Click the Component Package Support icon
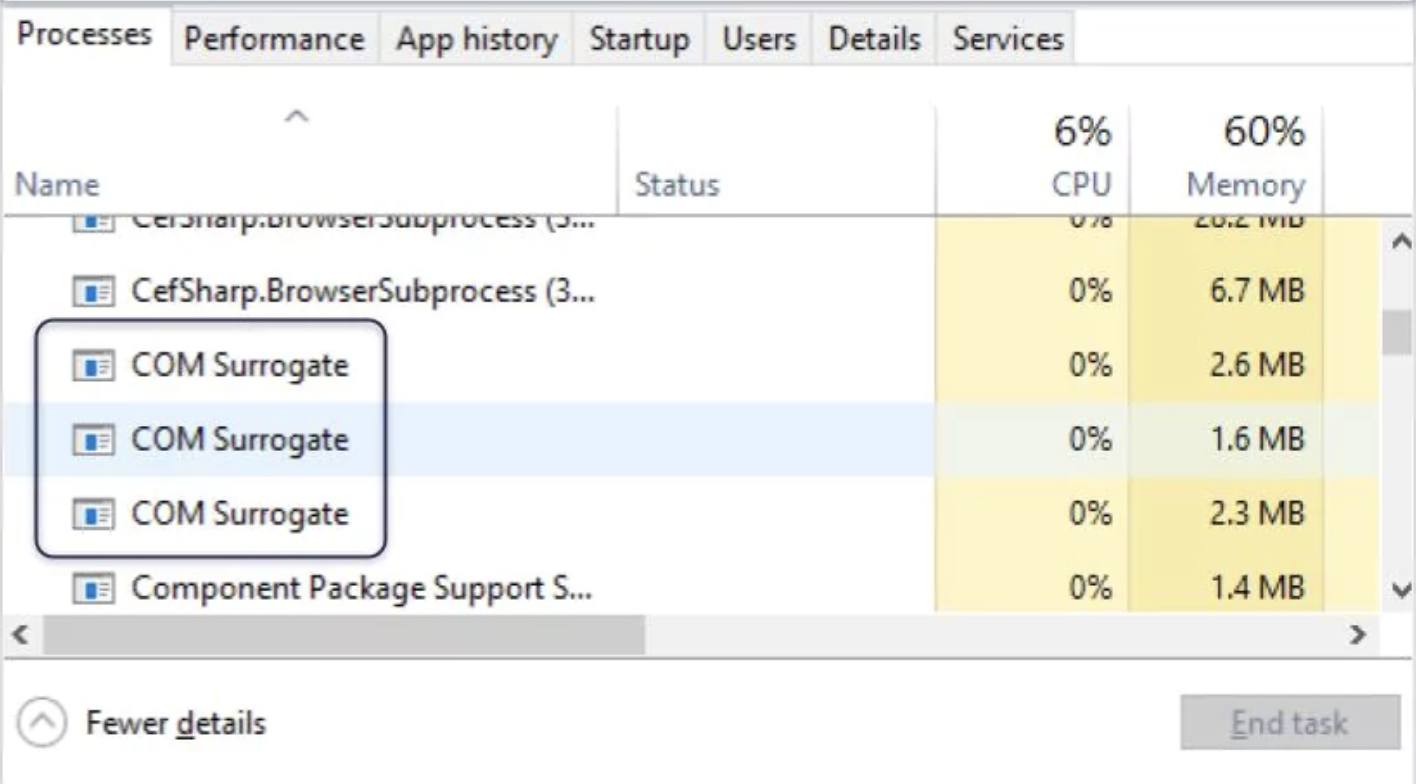Image resolution: width=1416 pixels, height=784 pixels. [x=92, y=587]
